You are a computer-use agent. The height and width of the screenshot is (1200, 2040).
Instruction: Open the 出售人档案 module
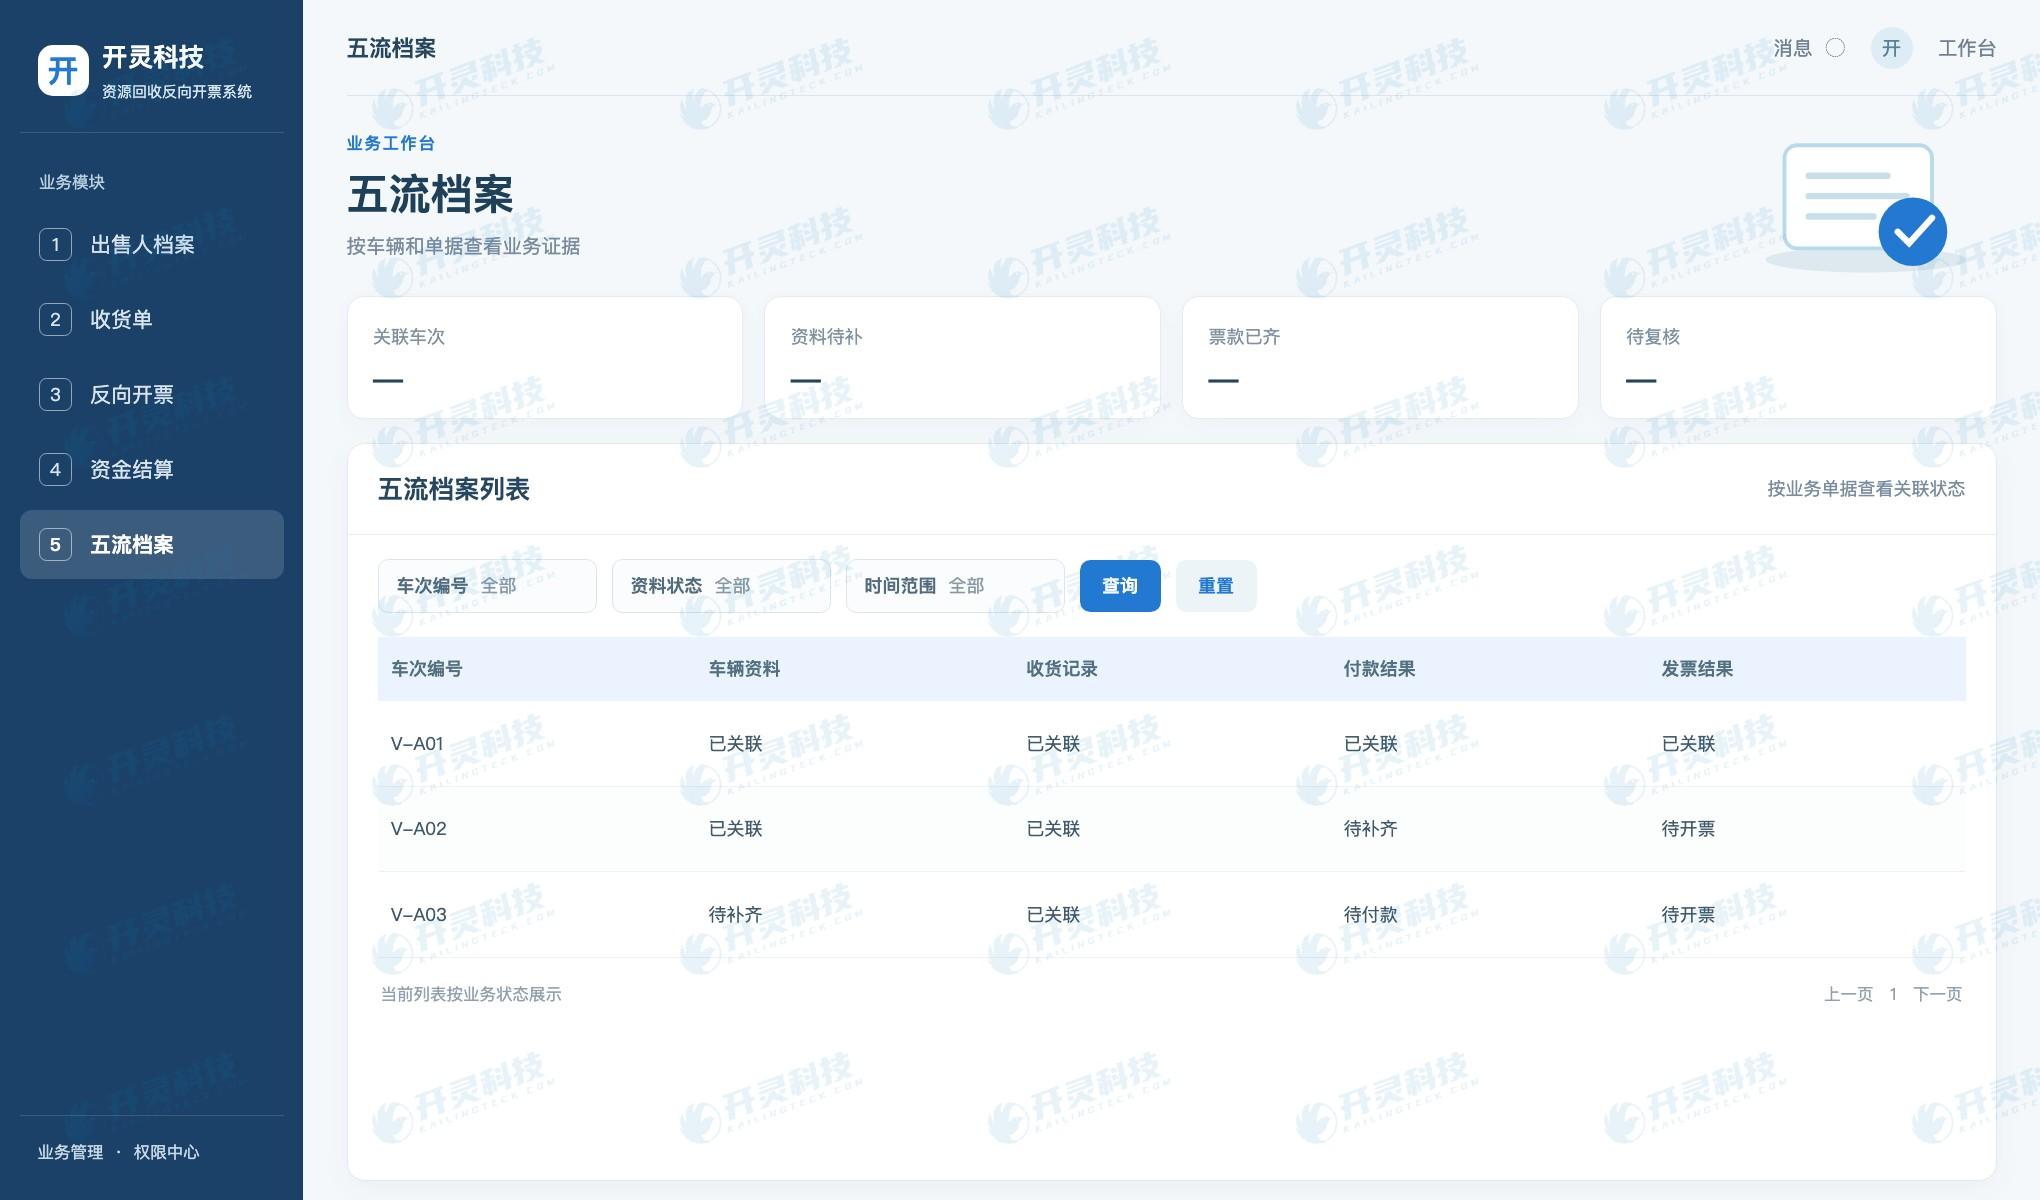click(x=152, y=244)
